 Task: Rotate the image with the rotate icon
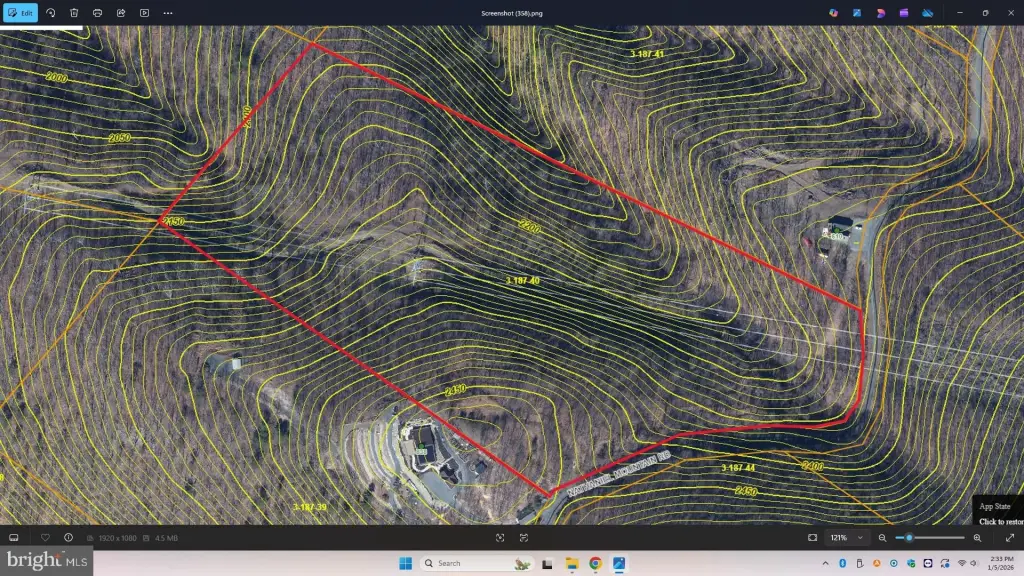(51, 13)
